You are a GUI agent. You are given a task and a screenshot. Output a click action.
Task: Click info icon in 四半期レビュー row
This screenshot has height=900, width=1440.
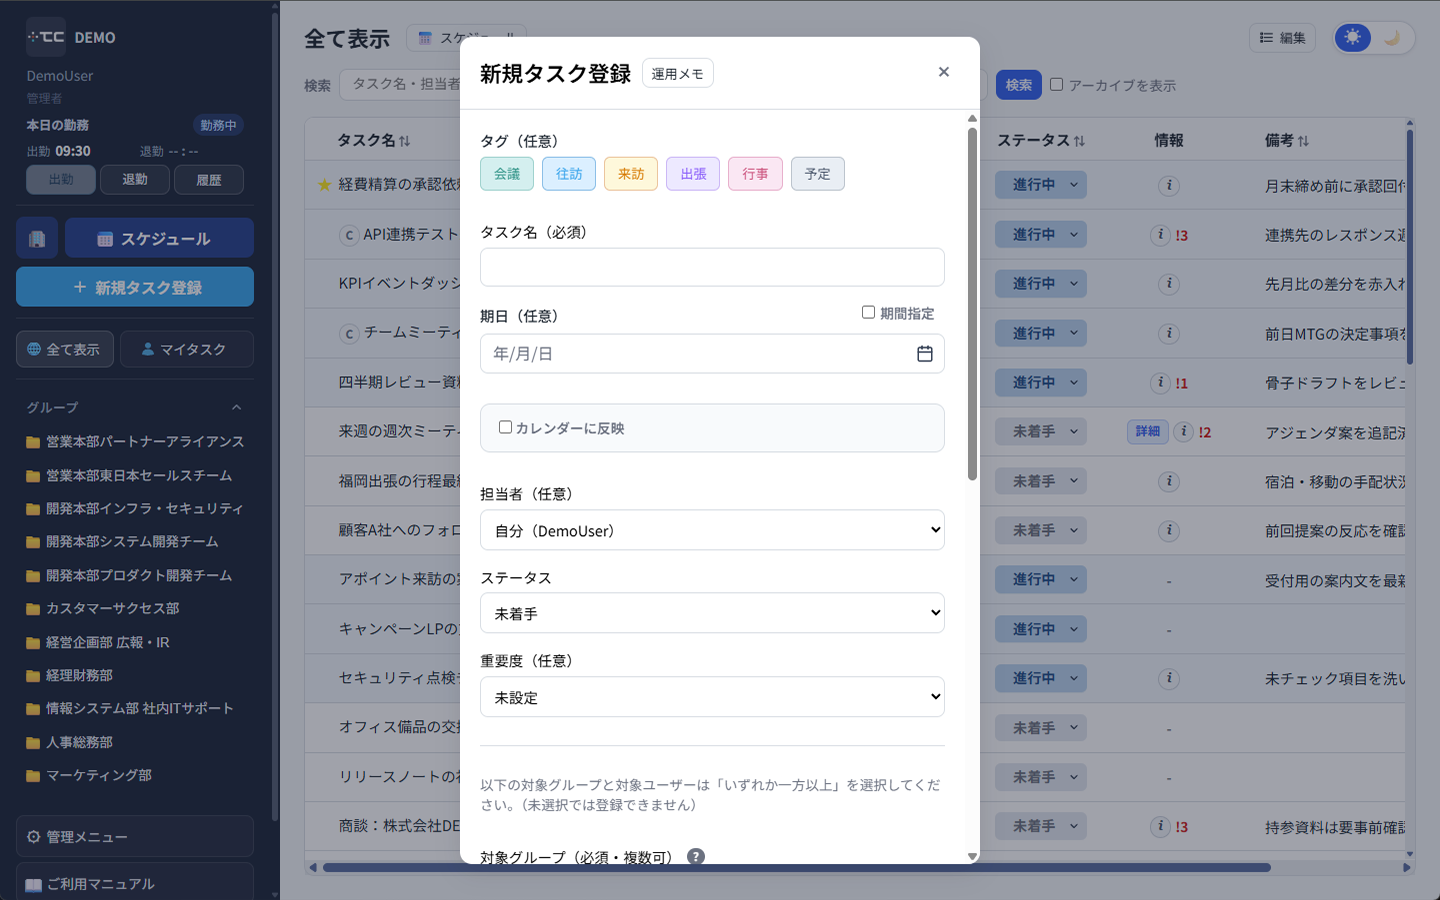click(1160, 382)
